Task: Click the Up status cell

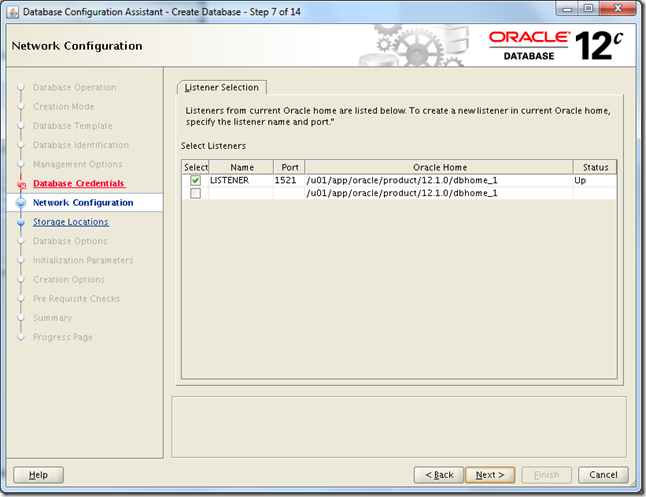Action: (595, 181)
